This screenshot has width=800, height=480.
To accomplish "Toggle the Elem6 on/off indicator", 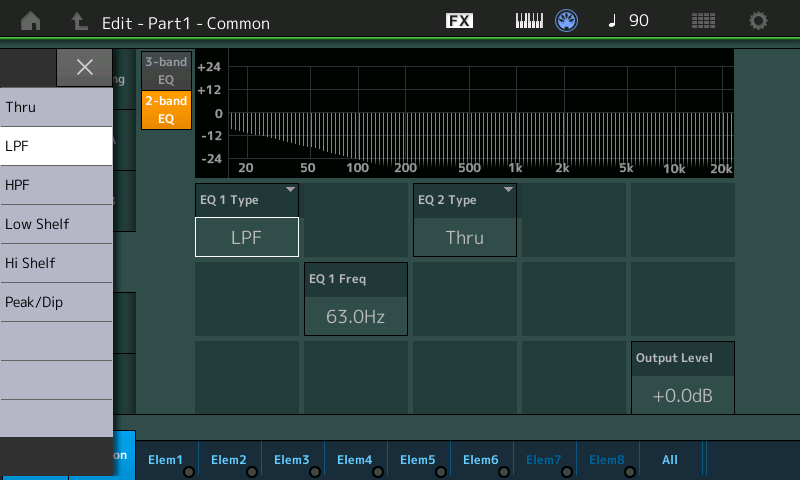I will coord(504,472).
